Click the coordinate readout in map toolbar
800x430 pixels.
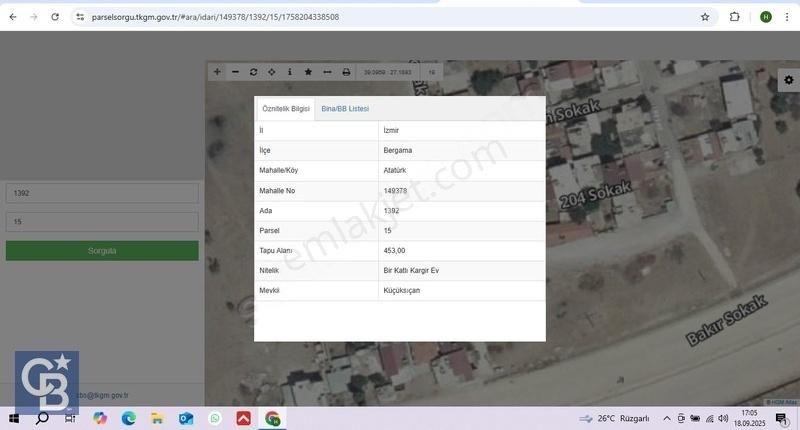tap(387, 72)
